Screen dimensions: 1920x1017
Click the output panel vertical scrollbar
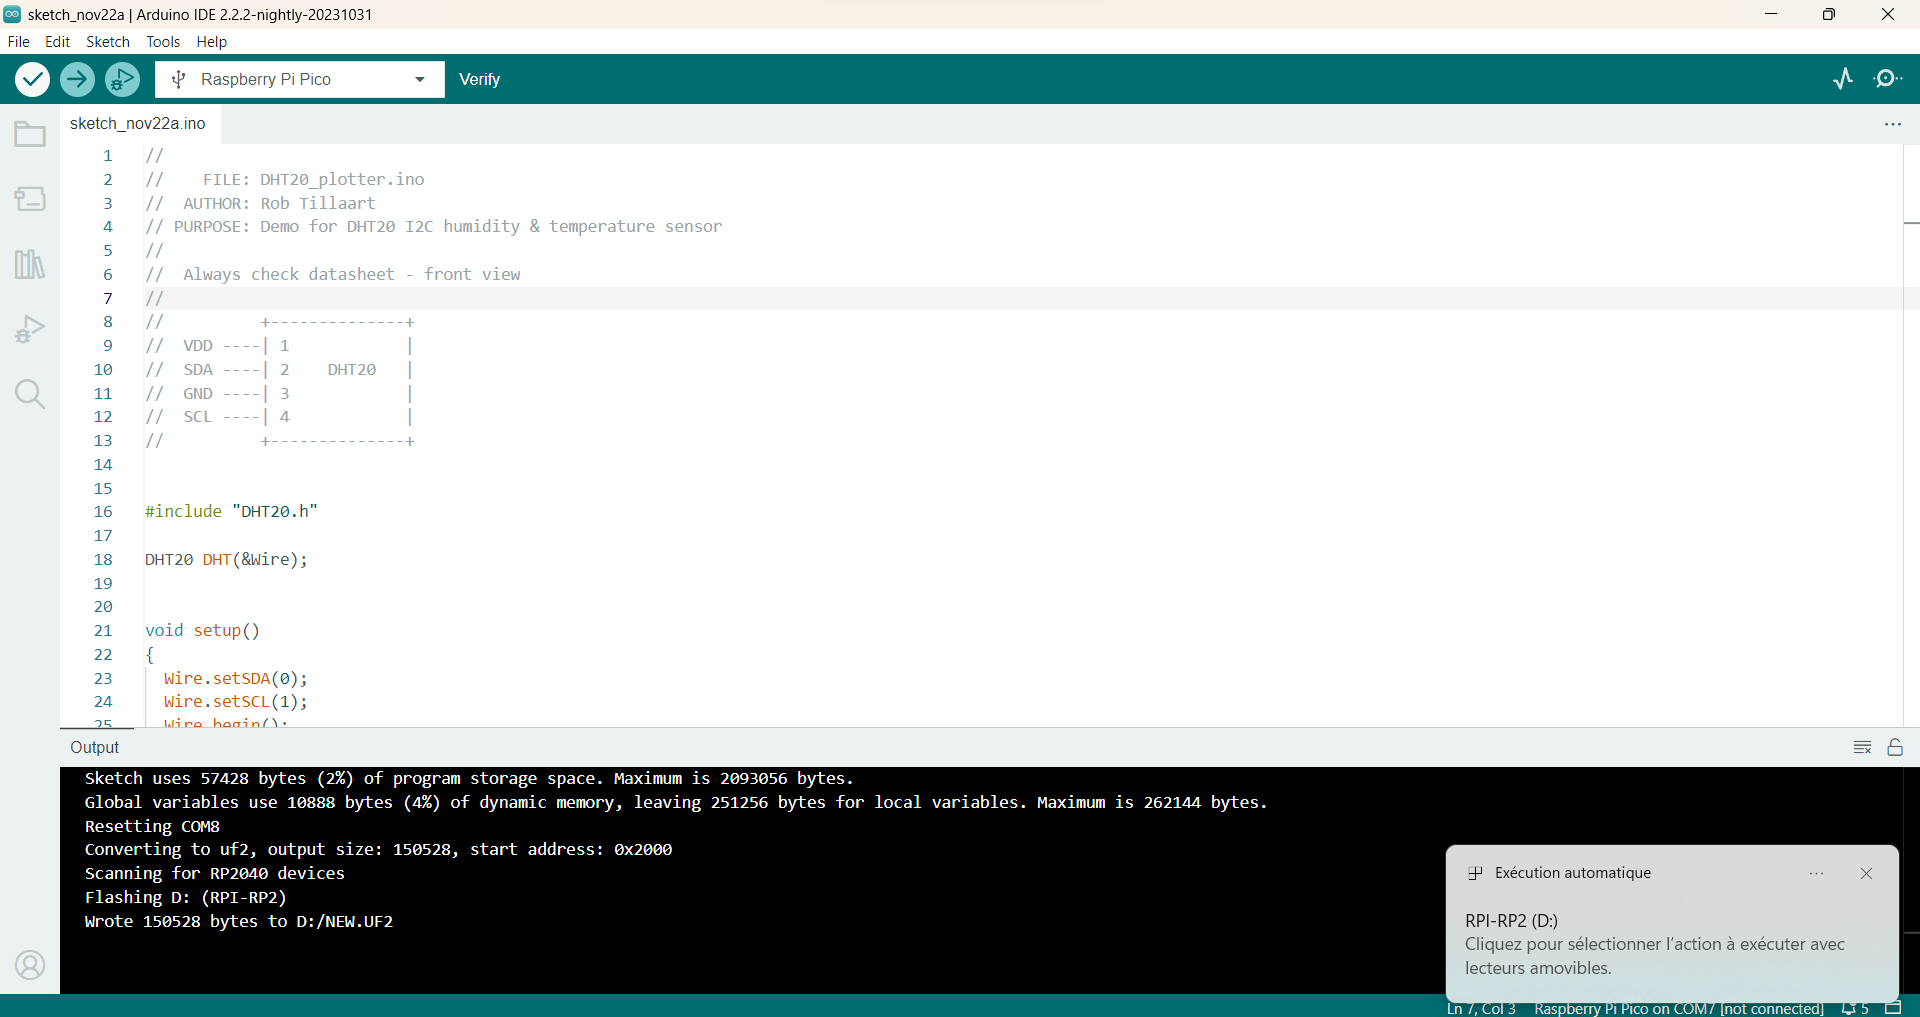[1911, 880]
